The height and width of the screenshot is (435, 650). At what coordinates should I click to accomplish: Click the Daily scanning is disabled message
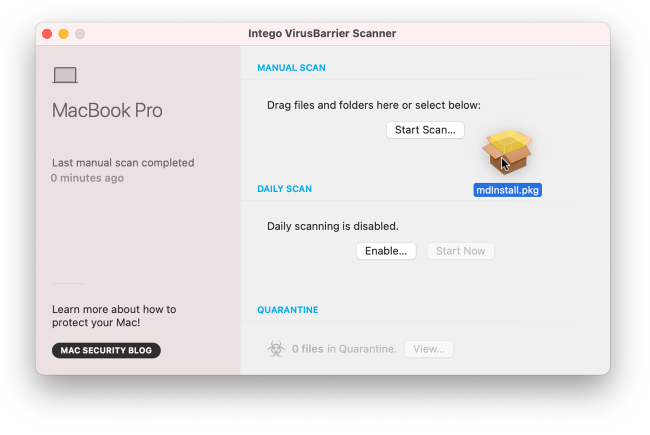pyautogui.click(x=332, y=226)
